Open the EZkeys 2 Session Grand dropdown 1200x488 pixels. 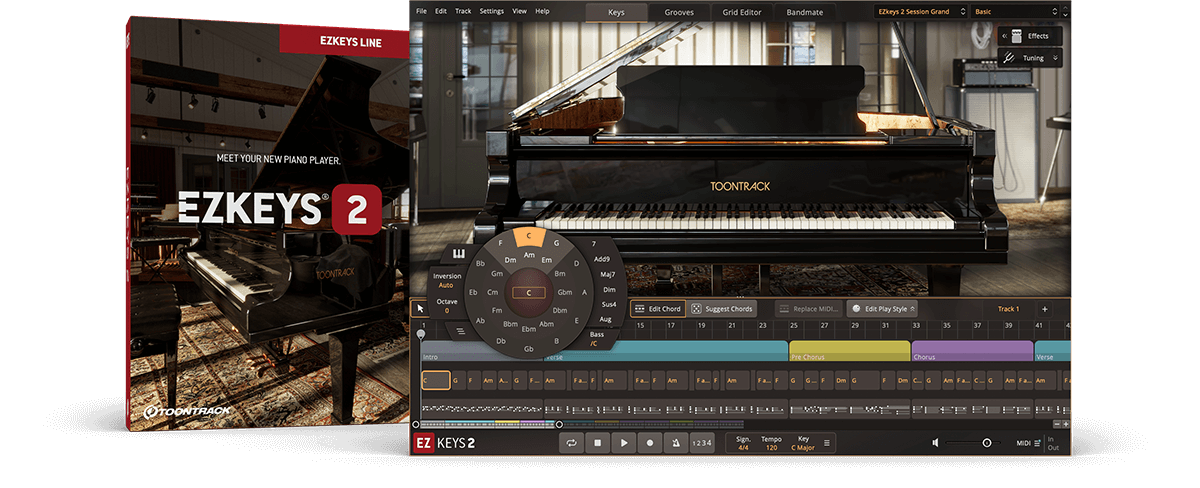[x=918, y=11]
